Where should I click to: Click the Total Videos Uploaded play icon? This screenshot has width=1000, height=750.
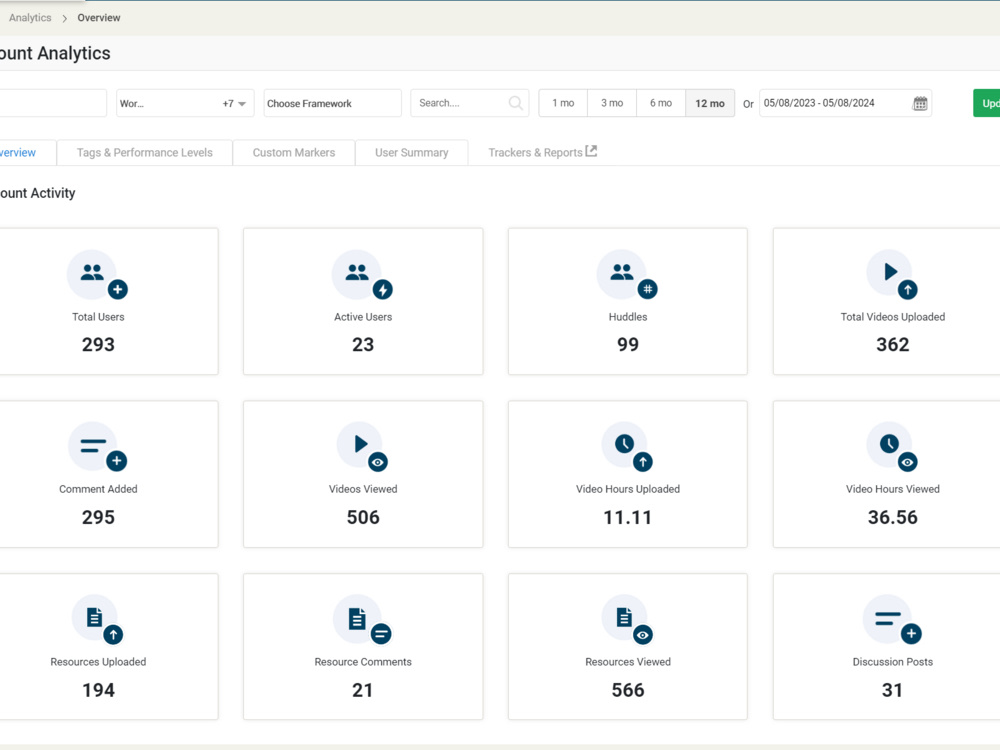tap(892, 275)
